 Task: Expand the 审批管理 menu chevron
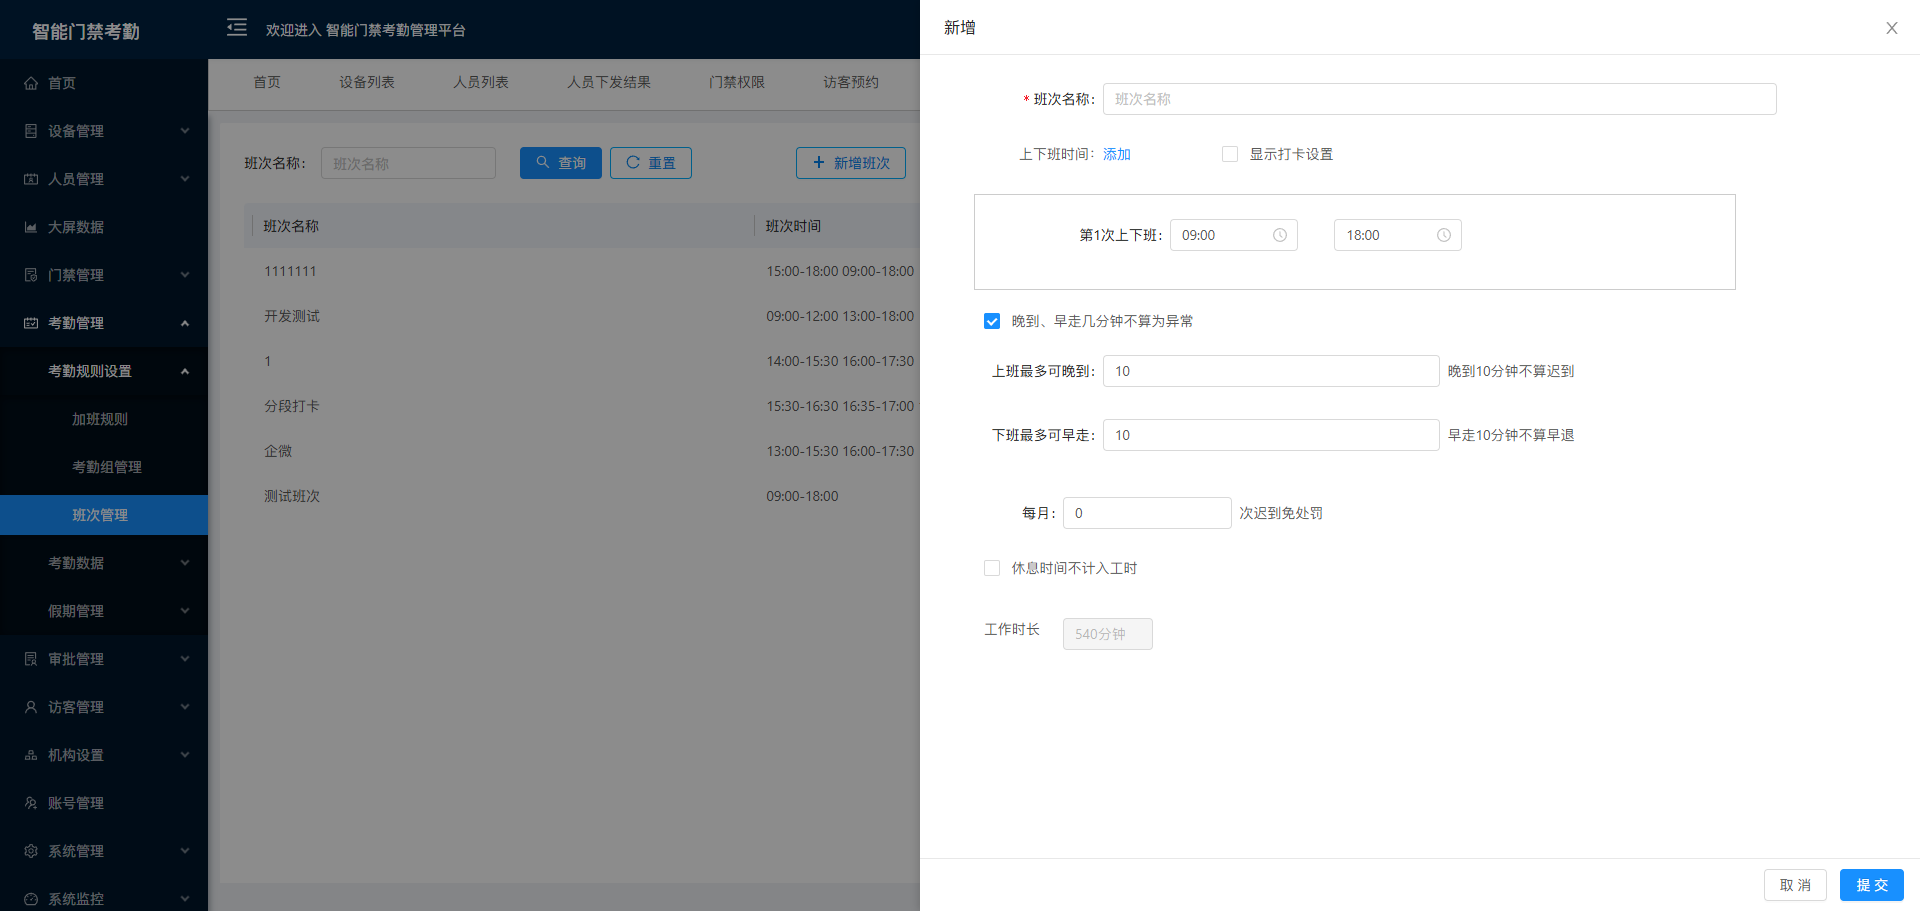click(185, 659)
